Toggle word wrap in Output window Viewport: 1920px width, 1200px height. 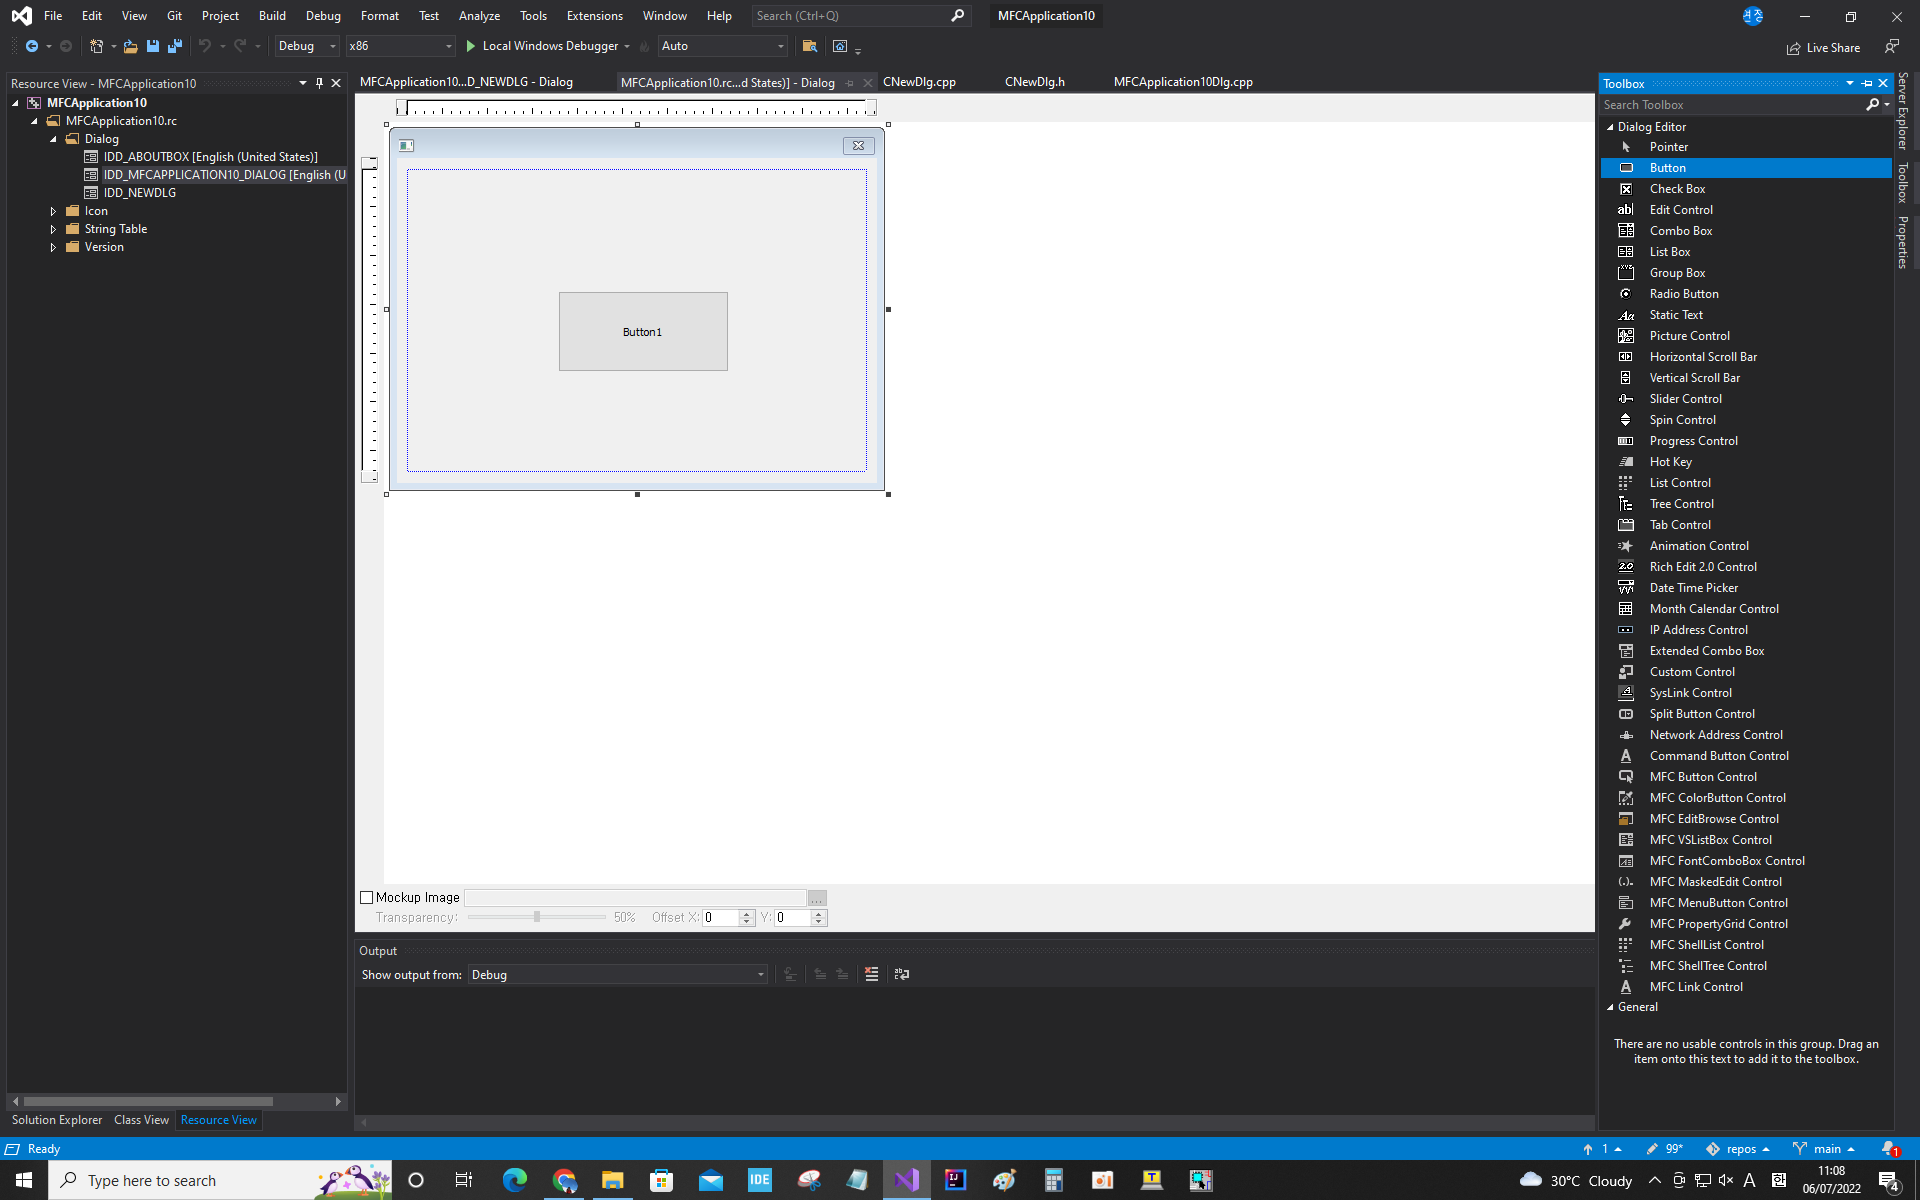pyautogui.click(x=902, y=974)
